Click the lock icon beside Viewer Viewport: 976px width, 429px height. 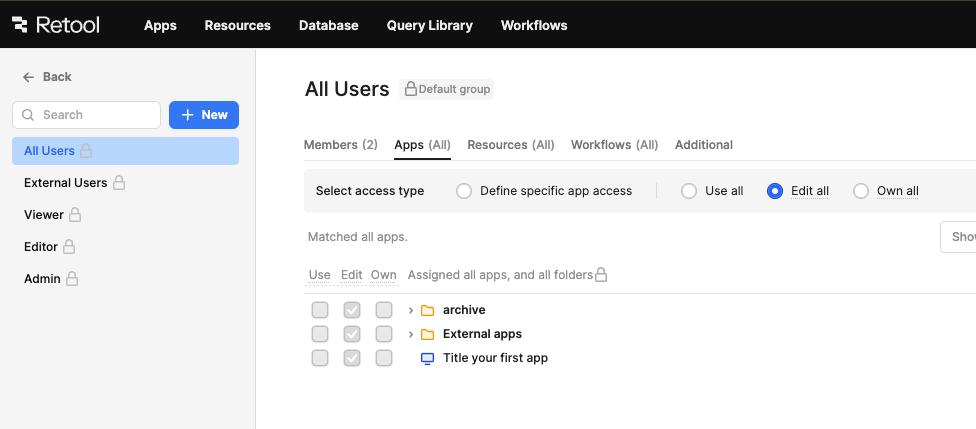(x=75, y=215)
